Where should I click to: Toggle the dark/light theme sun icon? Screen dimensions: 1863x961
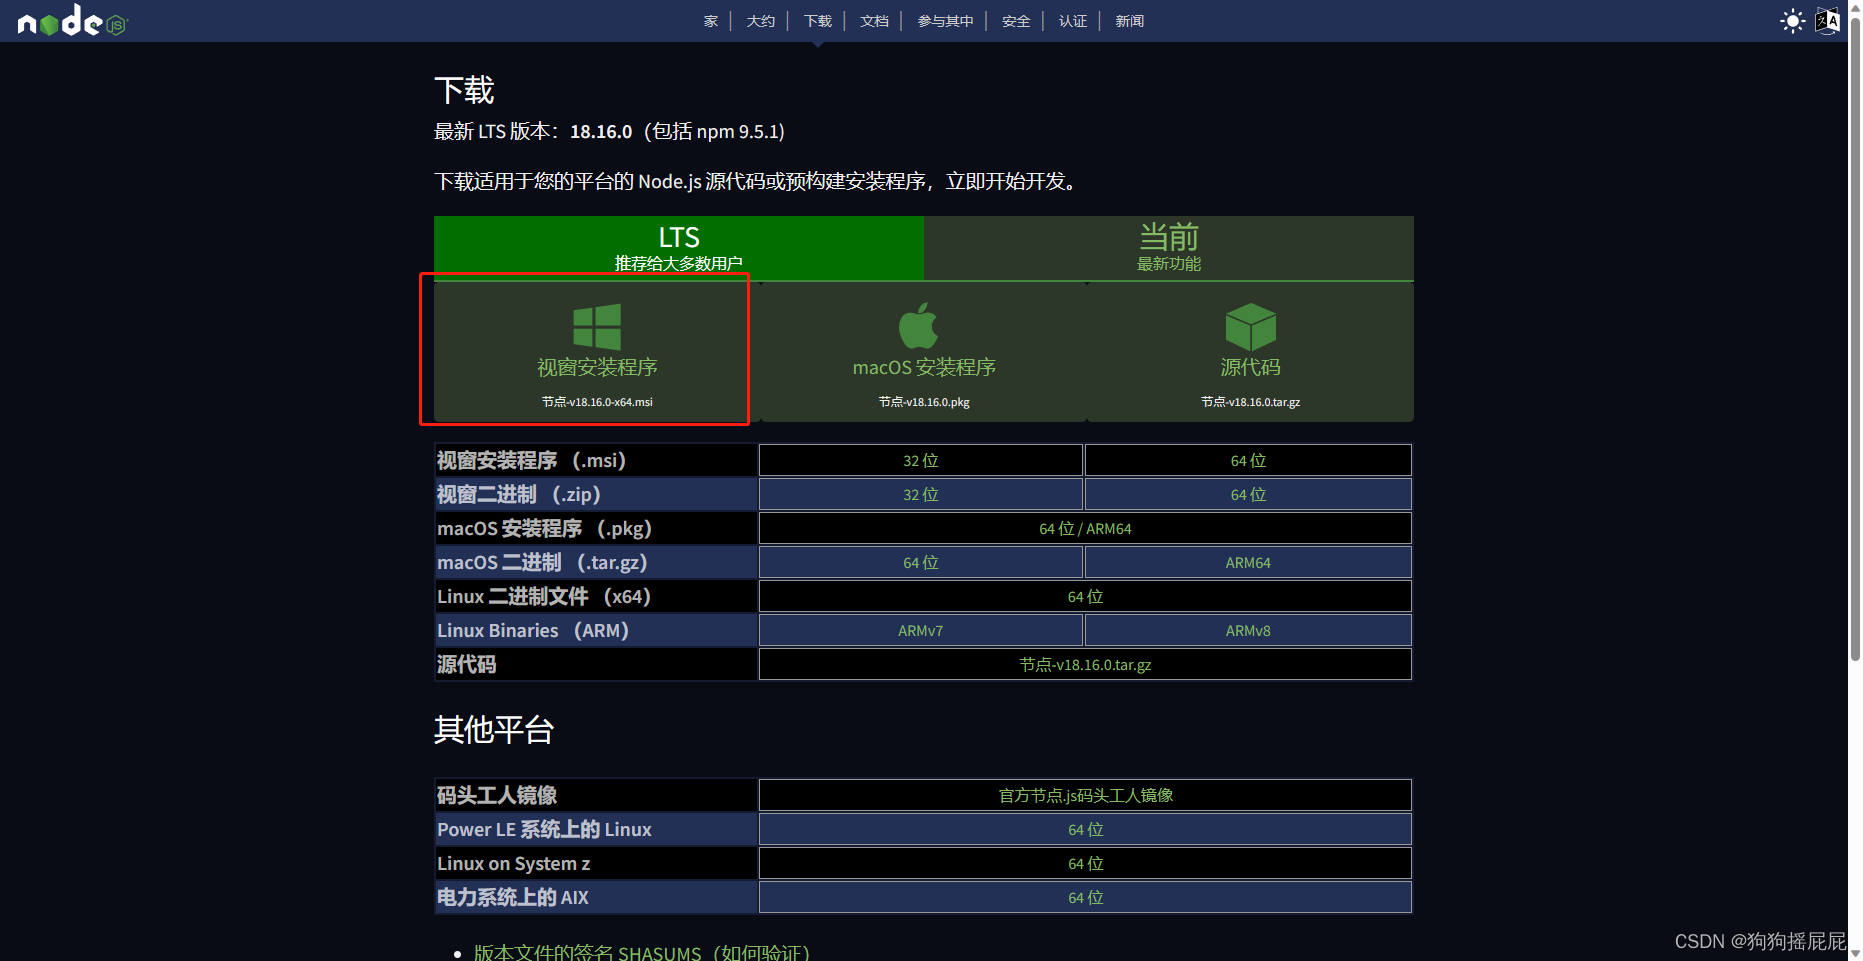coord(1792,21)
